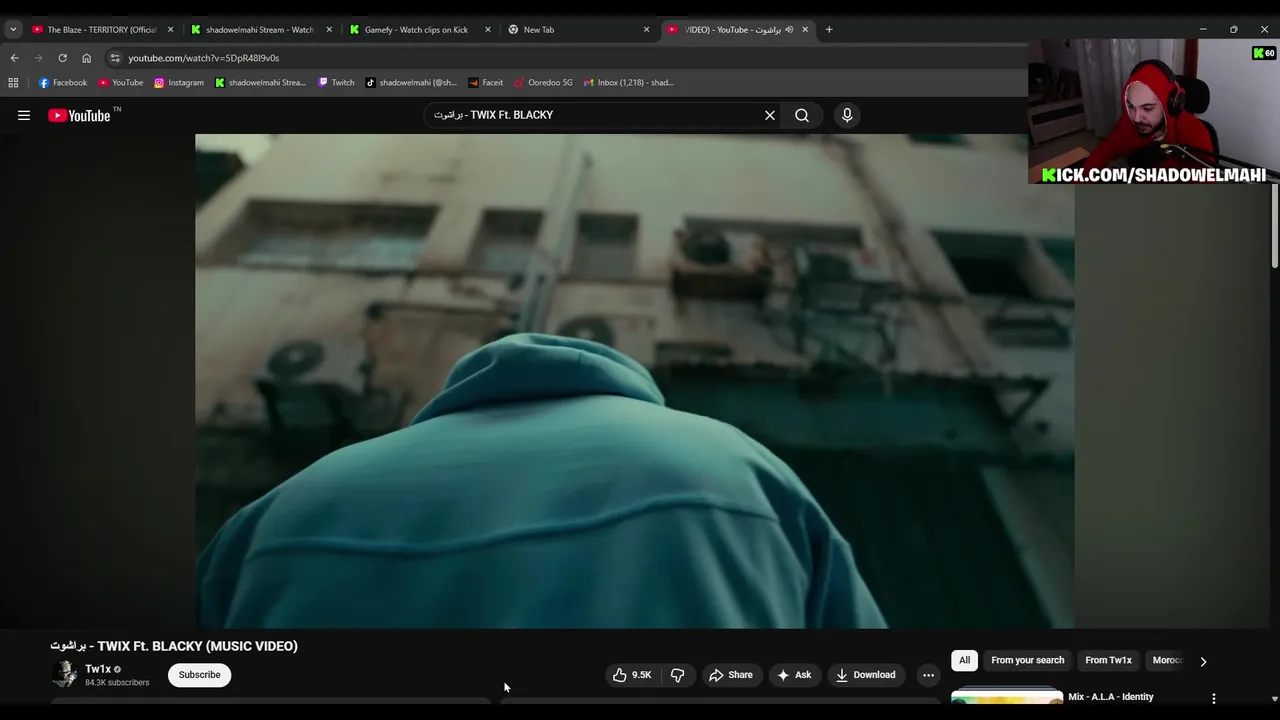
Task: Open Mix - A.L.A - Identity thumbnail
Action: pos(1007,696)
